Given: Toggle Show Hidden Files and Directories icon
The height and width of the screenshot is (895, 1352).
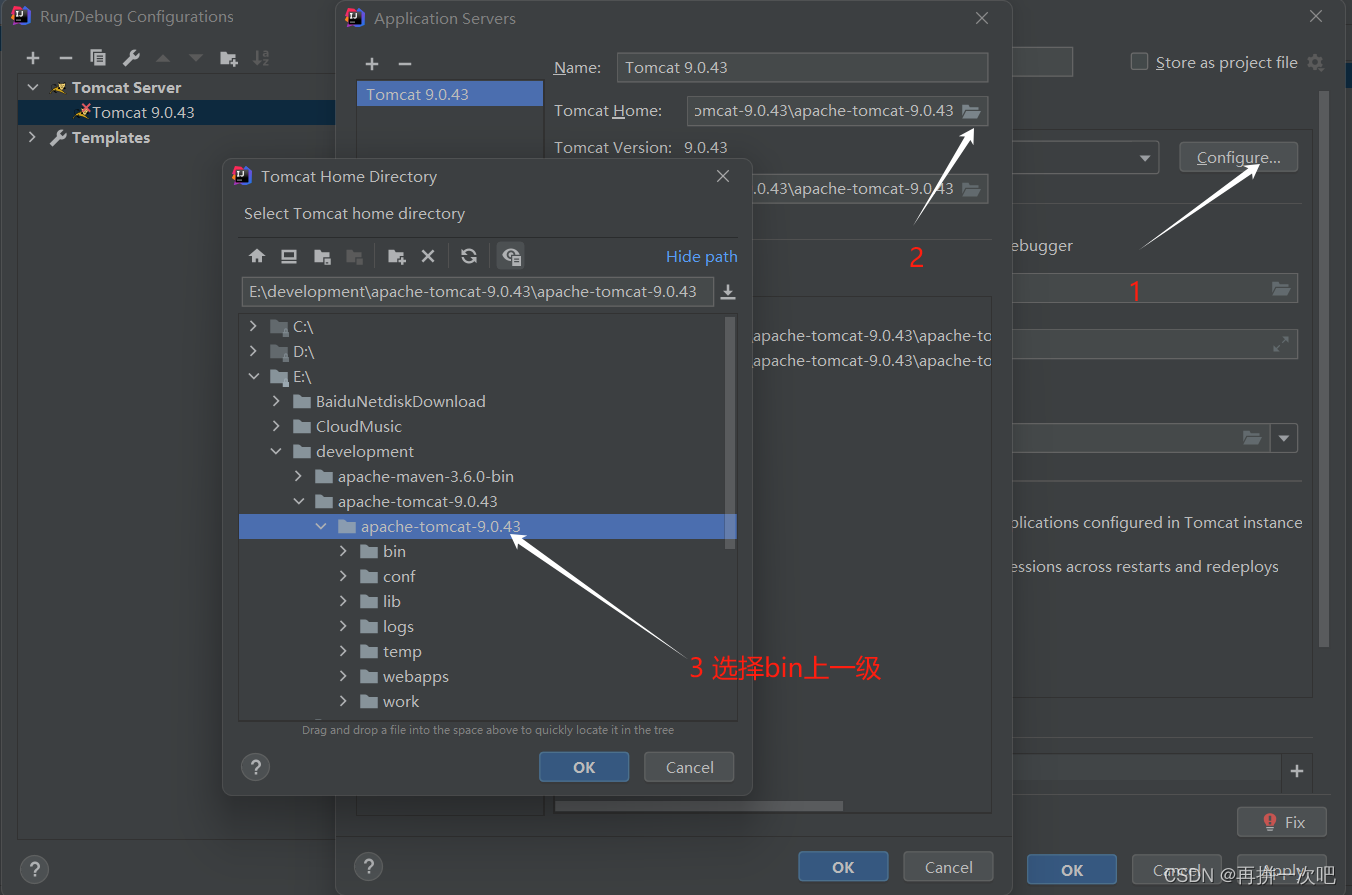Looking at the screenshot, I should coord(511,256).
